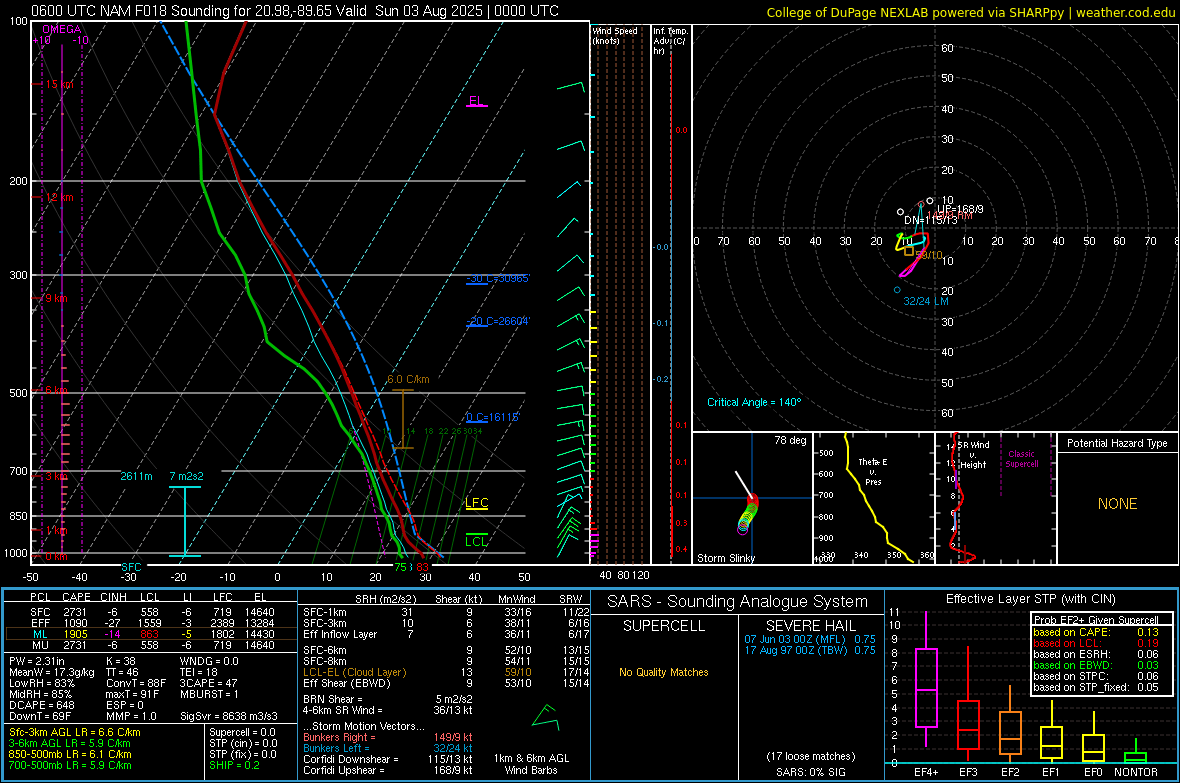This screenshot has width=1180, height=783.
Task: Click the NONTOR axis label
Action: click(1136, 772)
